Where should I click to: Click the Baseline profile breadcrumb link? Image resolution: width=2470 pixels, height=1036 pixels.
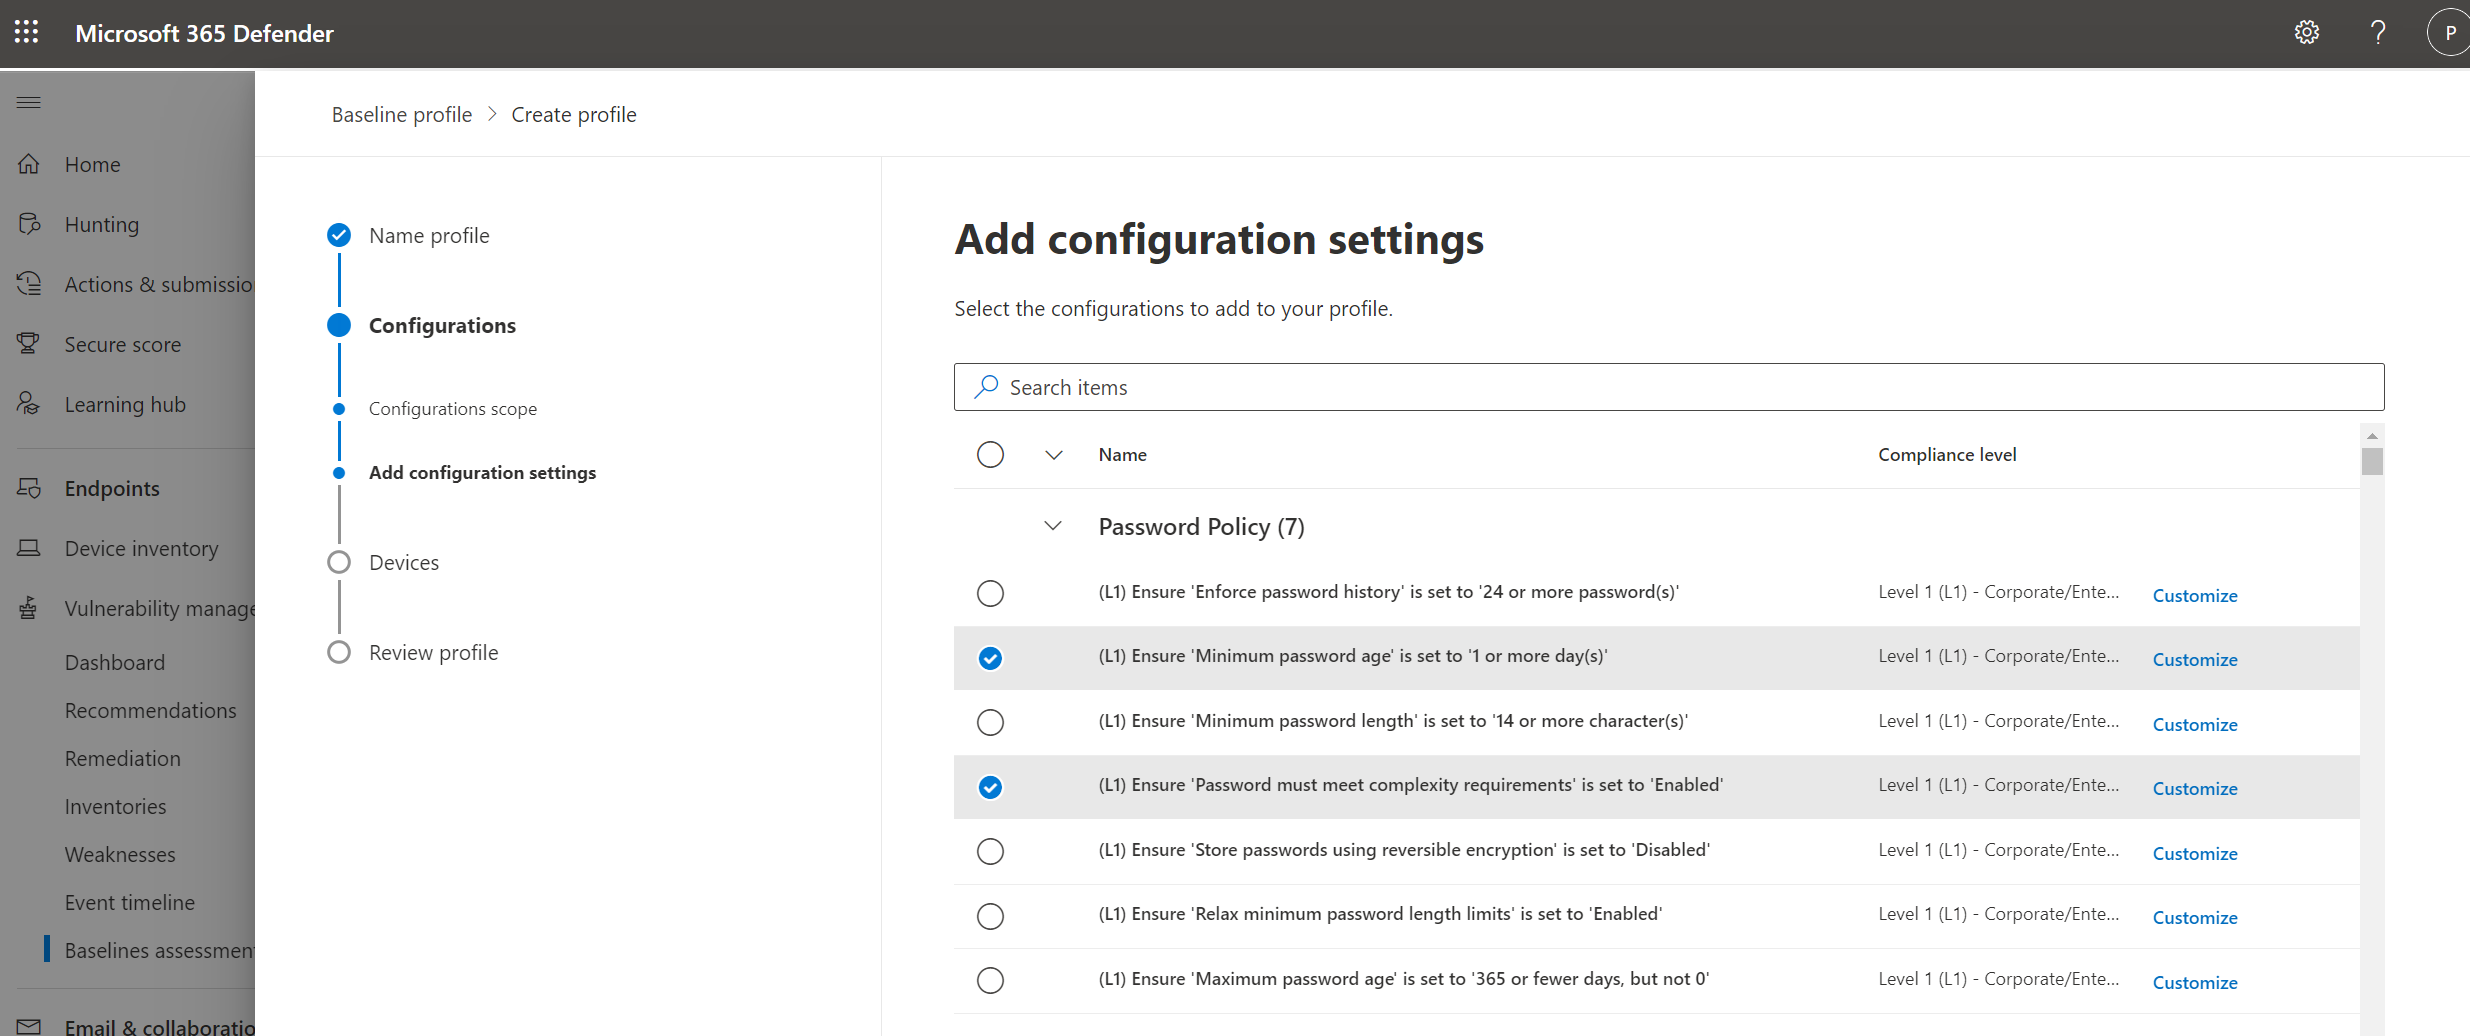401,115
